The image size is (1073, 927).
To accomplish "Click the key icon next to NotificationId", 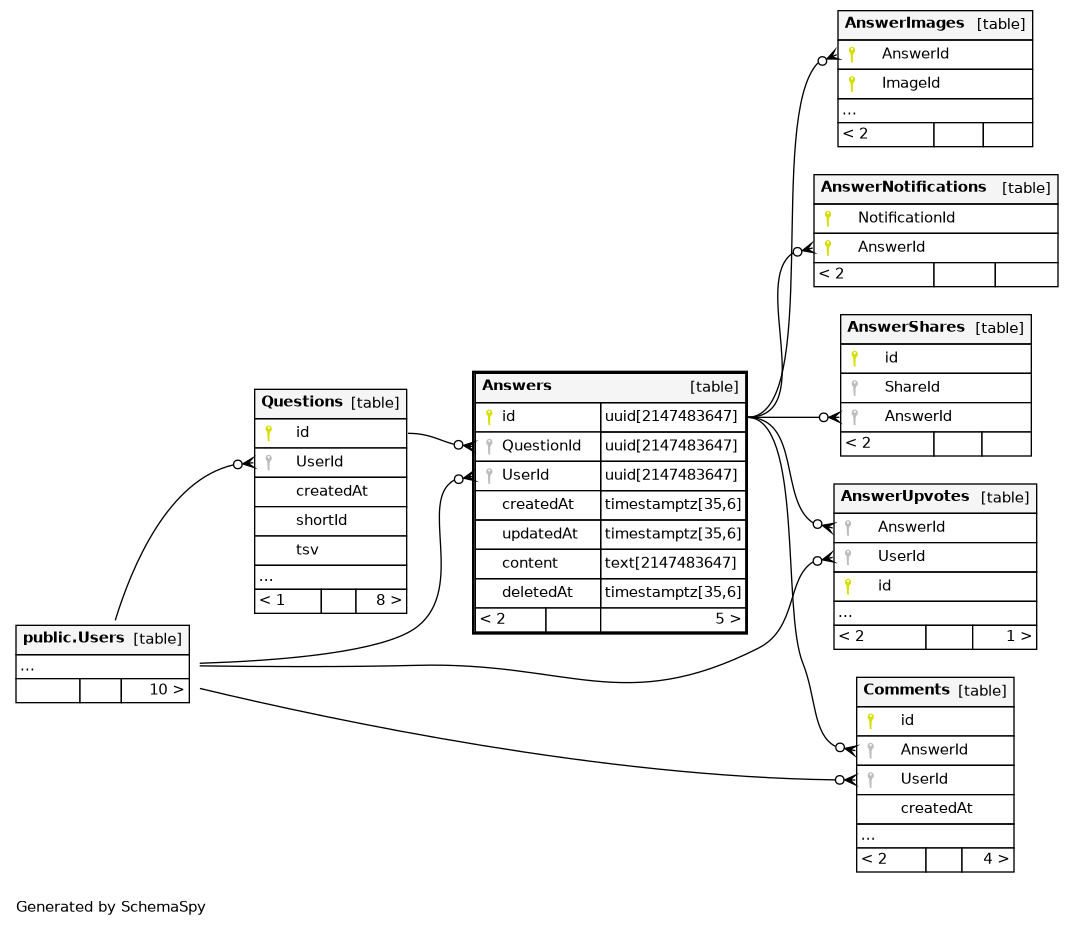I will (828, 218).
